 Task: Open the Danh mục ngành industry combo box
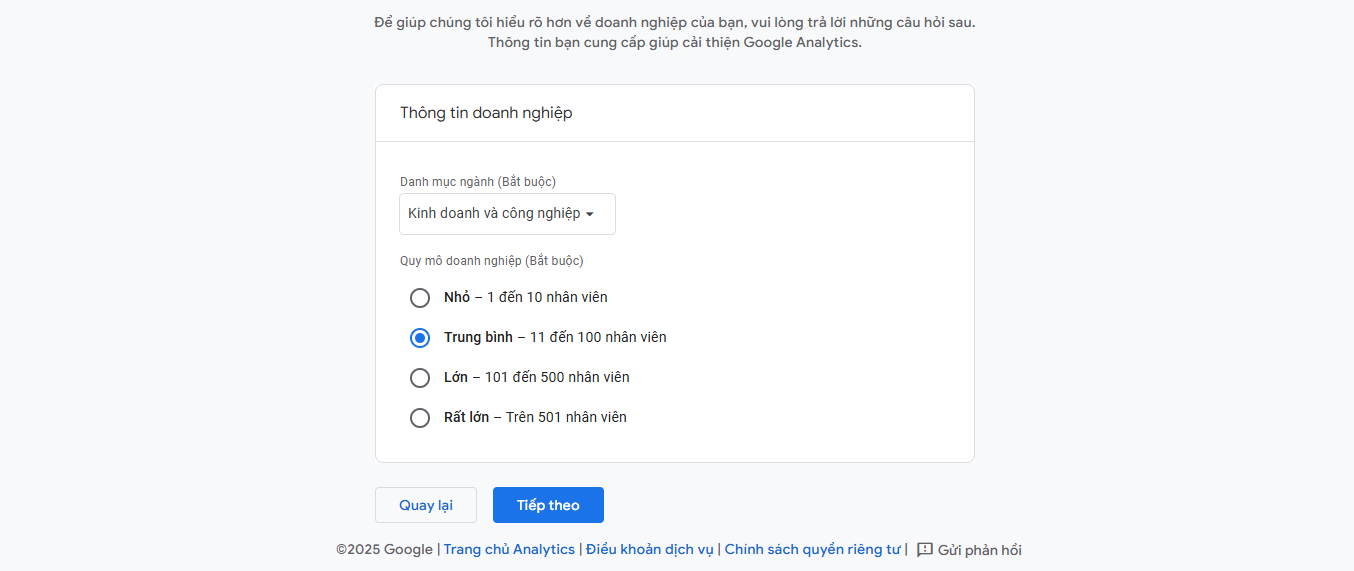[x=507, y=214]
